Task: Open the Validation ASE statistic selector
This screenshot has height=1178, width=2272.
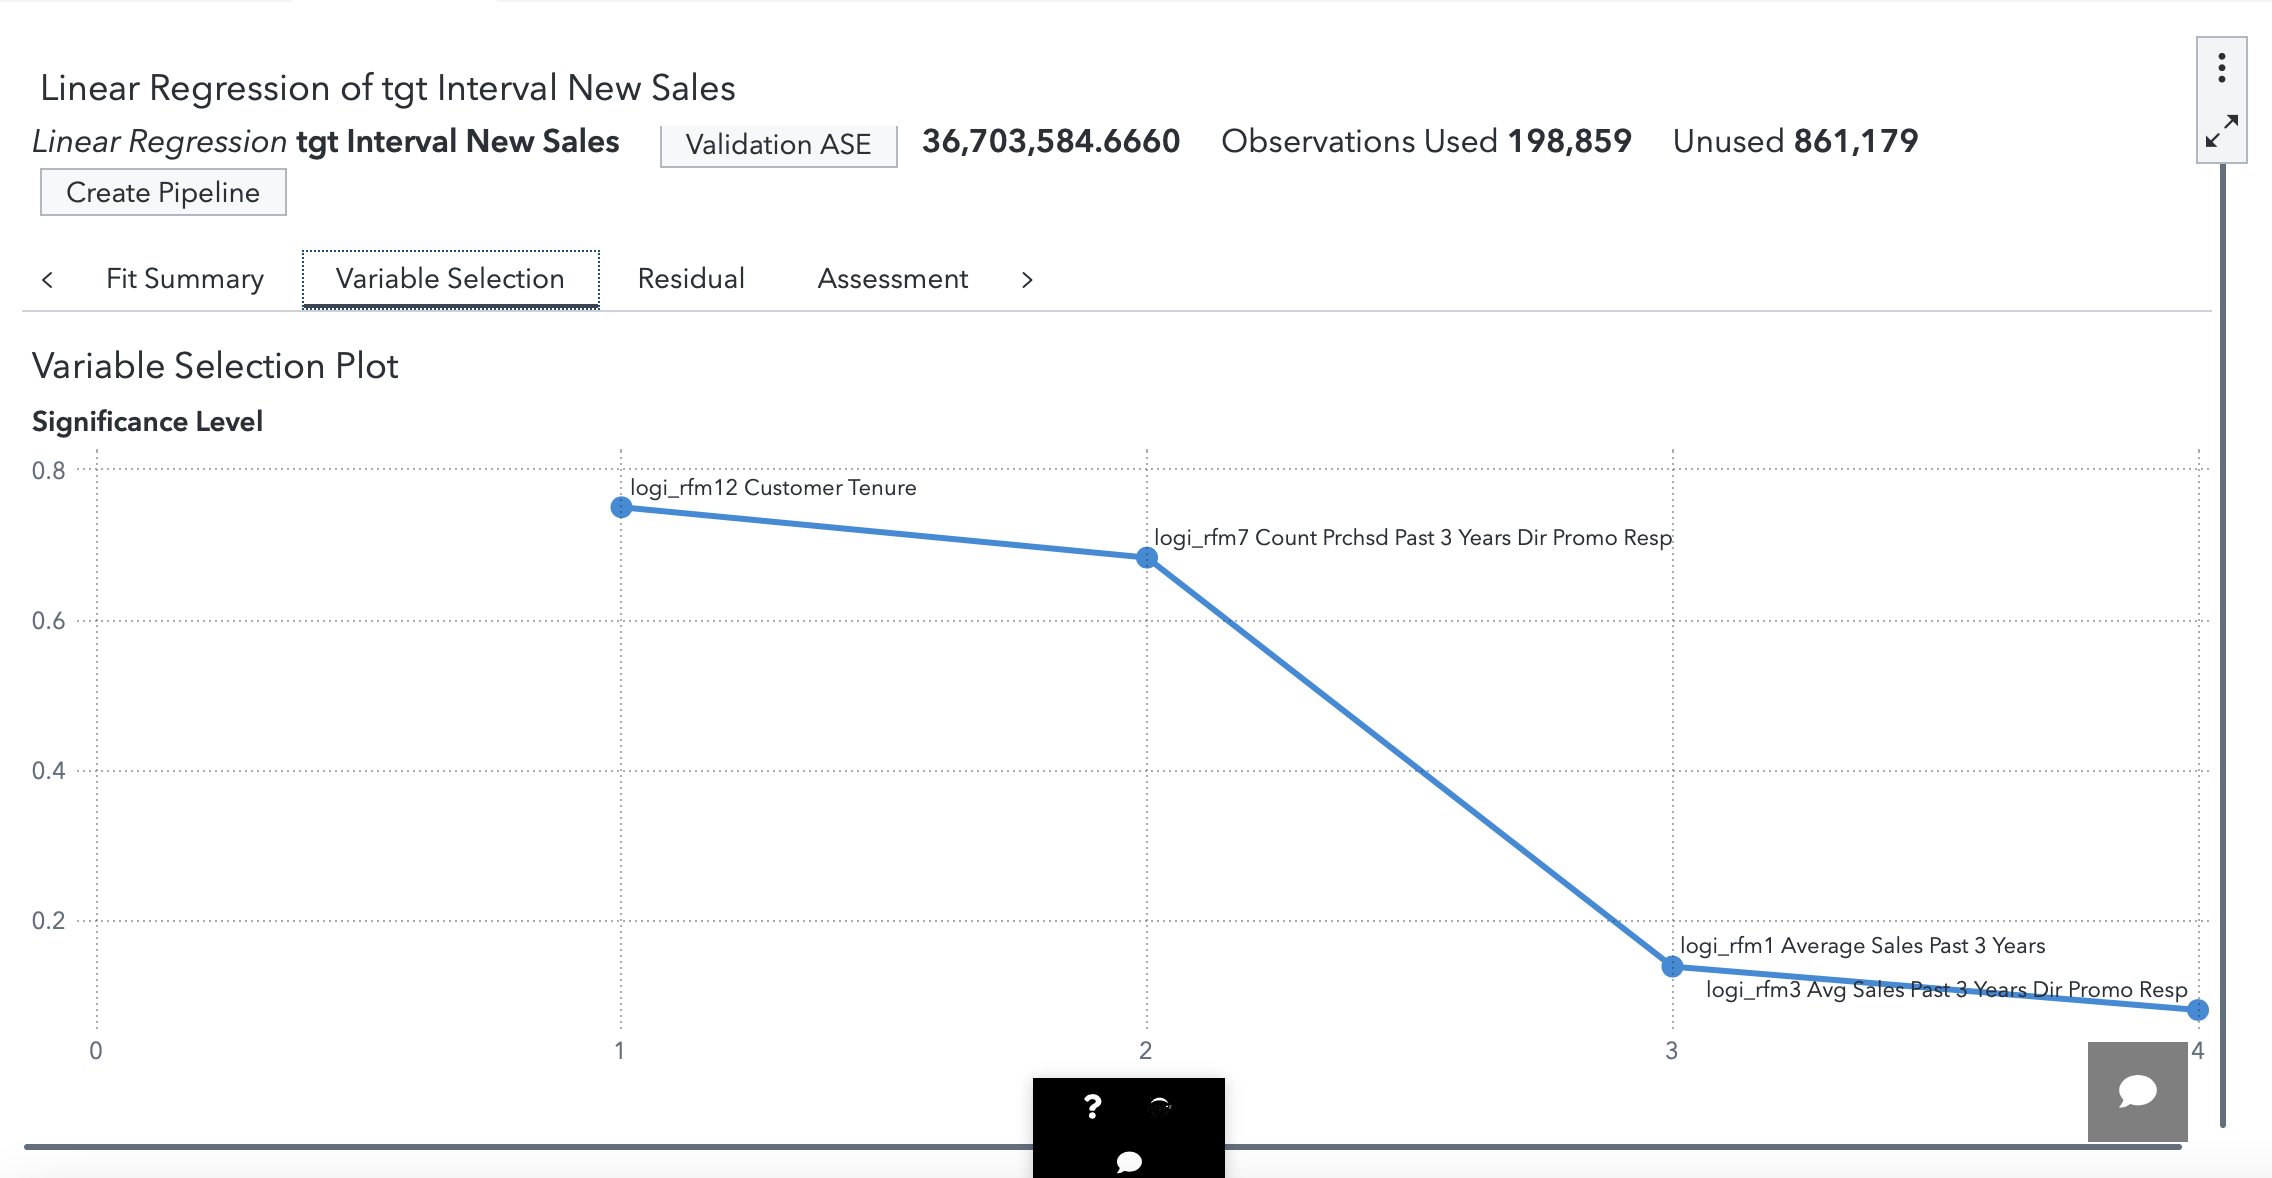Action: (x=778, y=144)
